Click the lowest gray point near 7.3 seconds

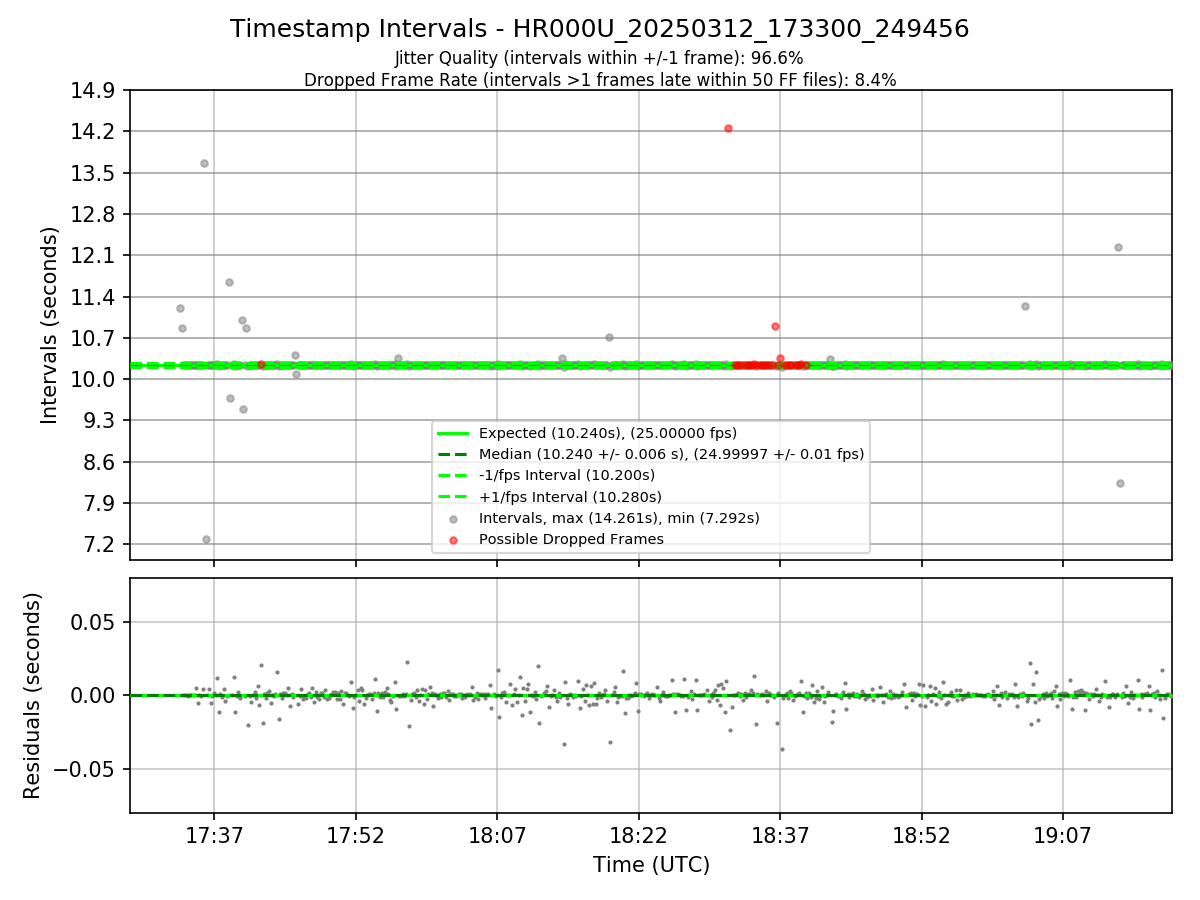206,539
